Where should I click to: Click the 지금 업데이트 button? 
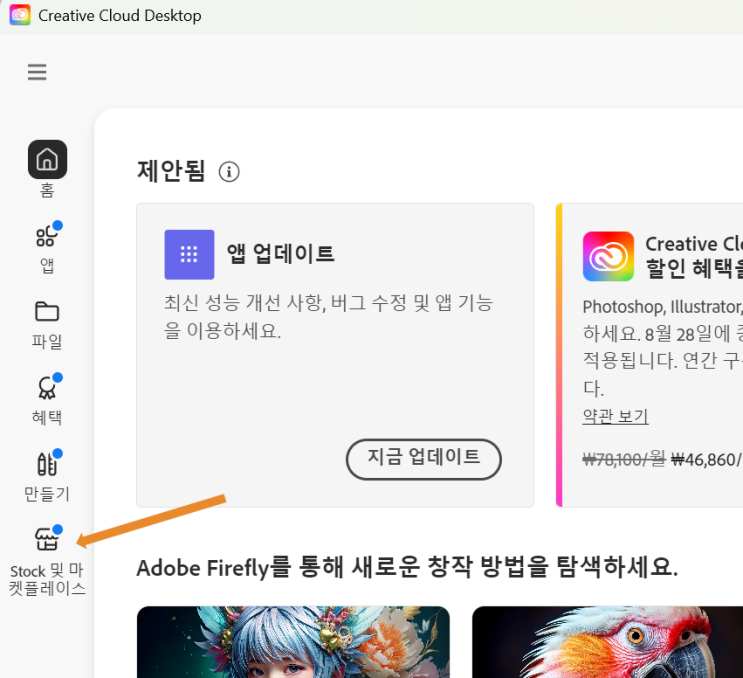coord(424,459)
